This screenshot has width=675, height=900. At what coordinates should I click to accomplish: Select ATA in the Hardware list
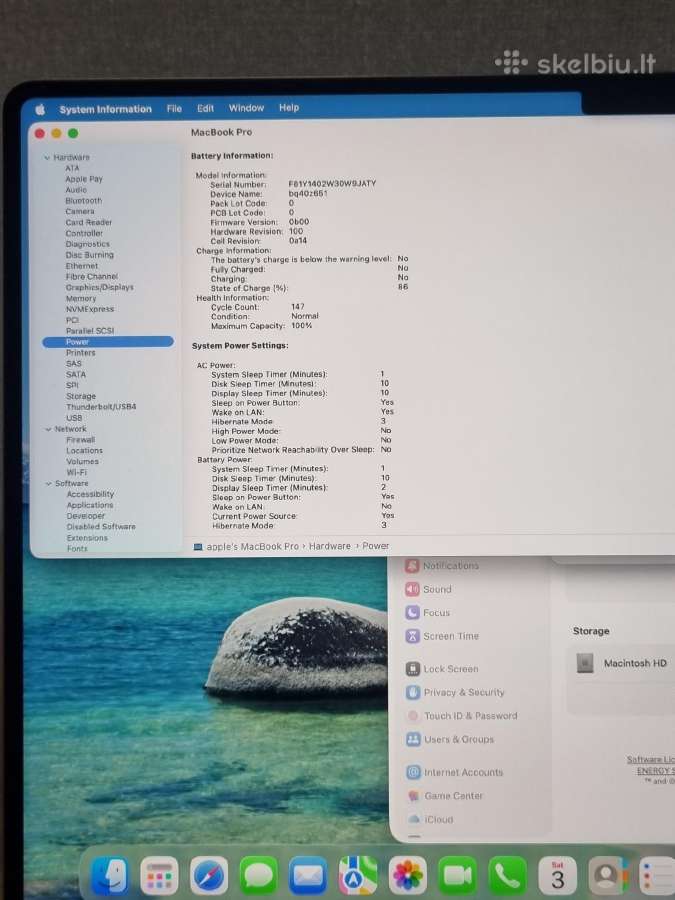(x=72, y=168)
